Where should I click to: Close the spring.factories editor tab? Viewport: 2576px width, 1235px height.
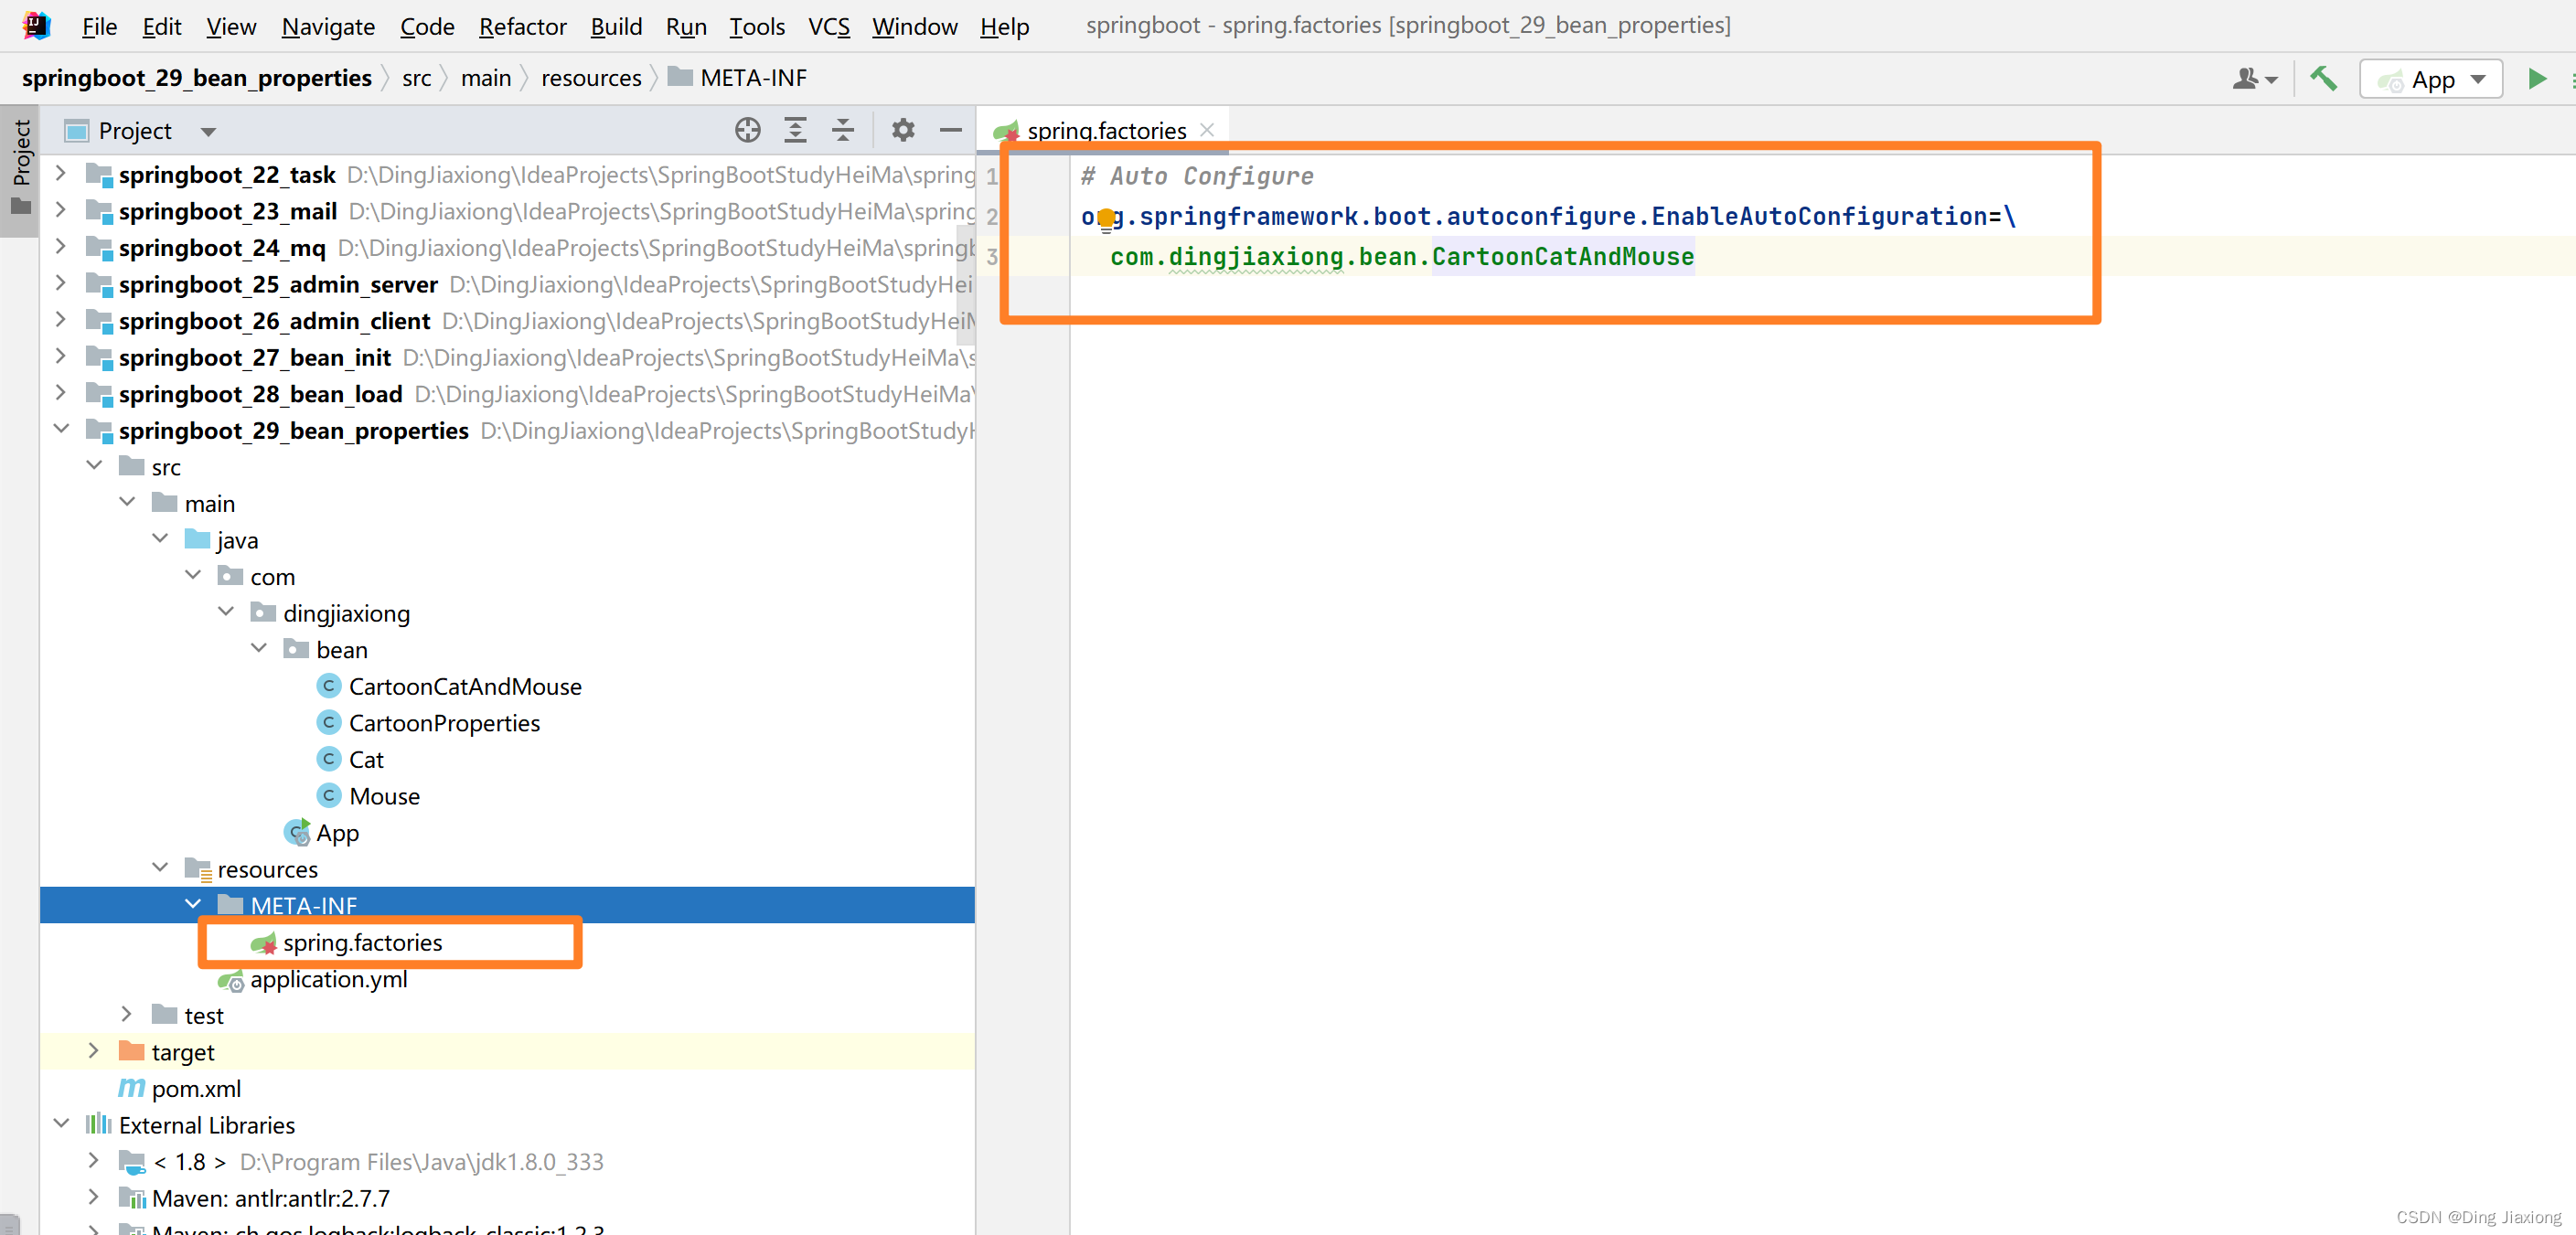pyautogui.click(x=1207, y=130)
